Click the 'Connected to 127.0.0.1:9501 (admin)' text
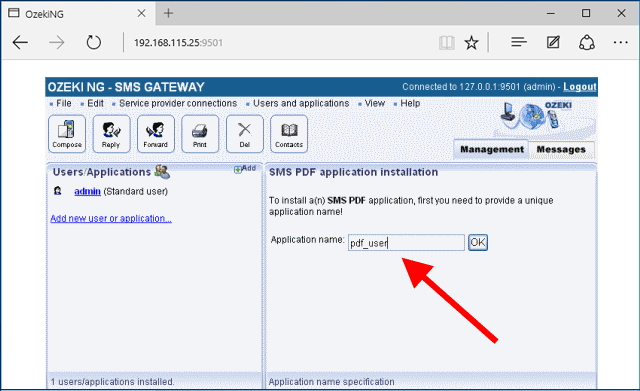The image size is (640, 391). click(479, 87)
